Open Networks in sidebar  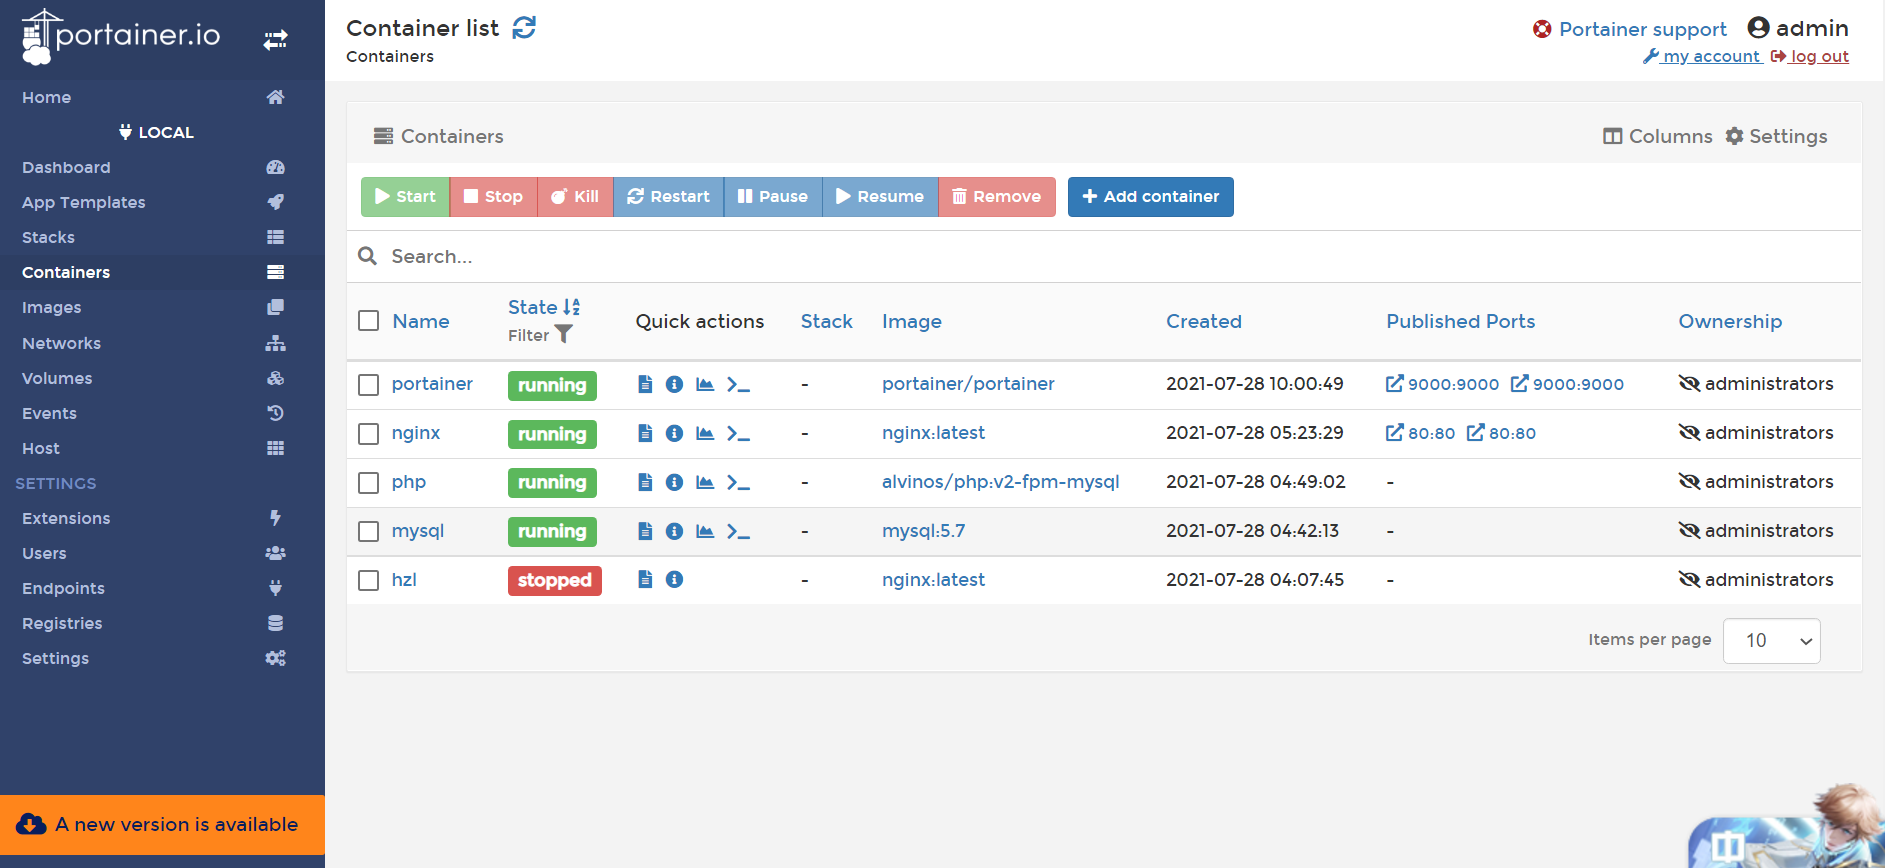162,343
